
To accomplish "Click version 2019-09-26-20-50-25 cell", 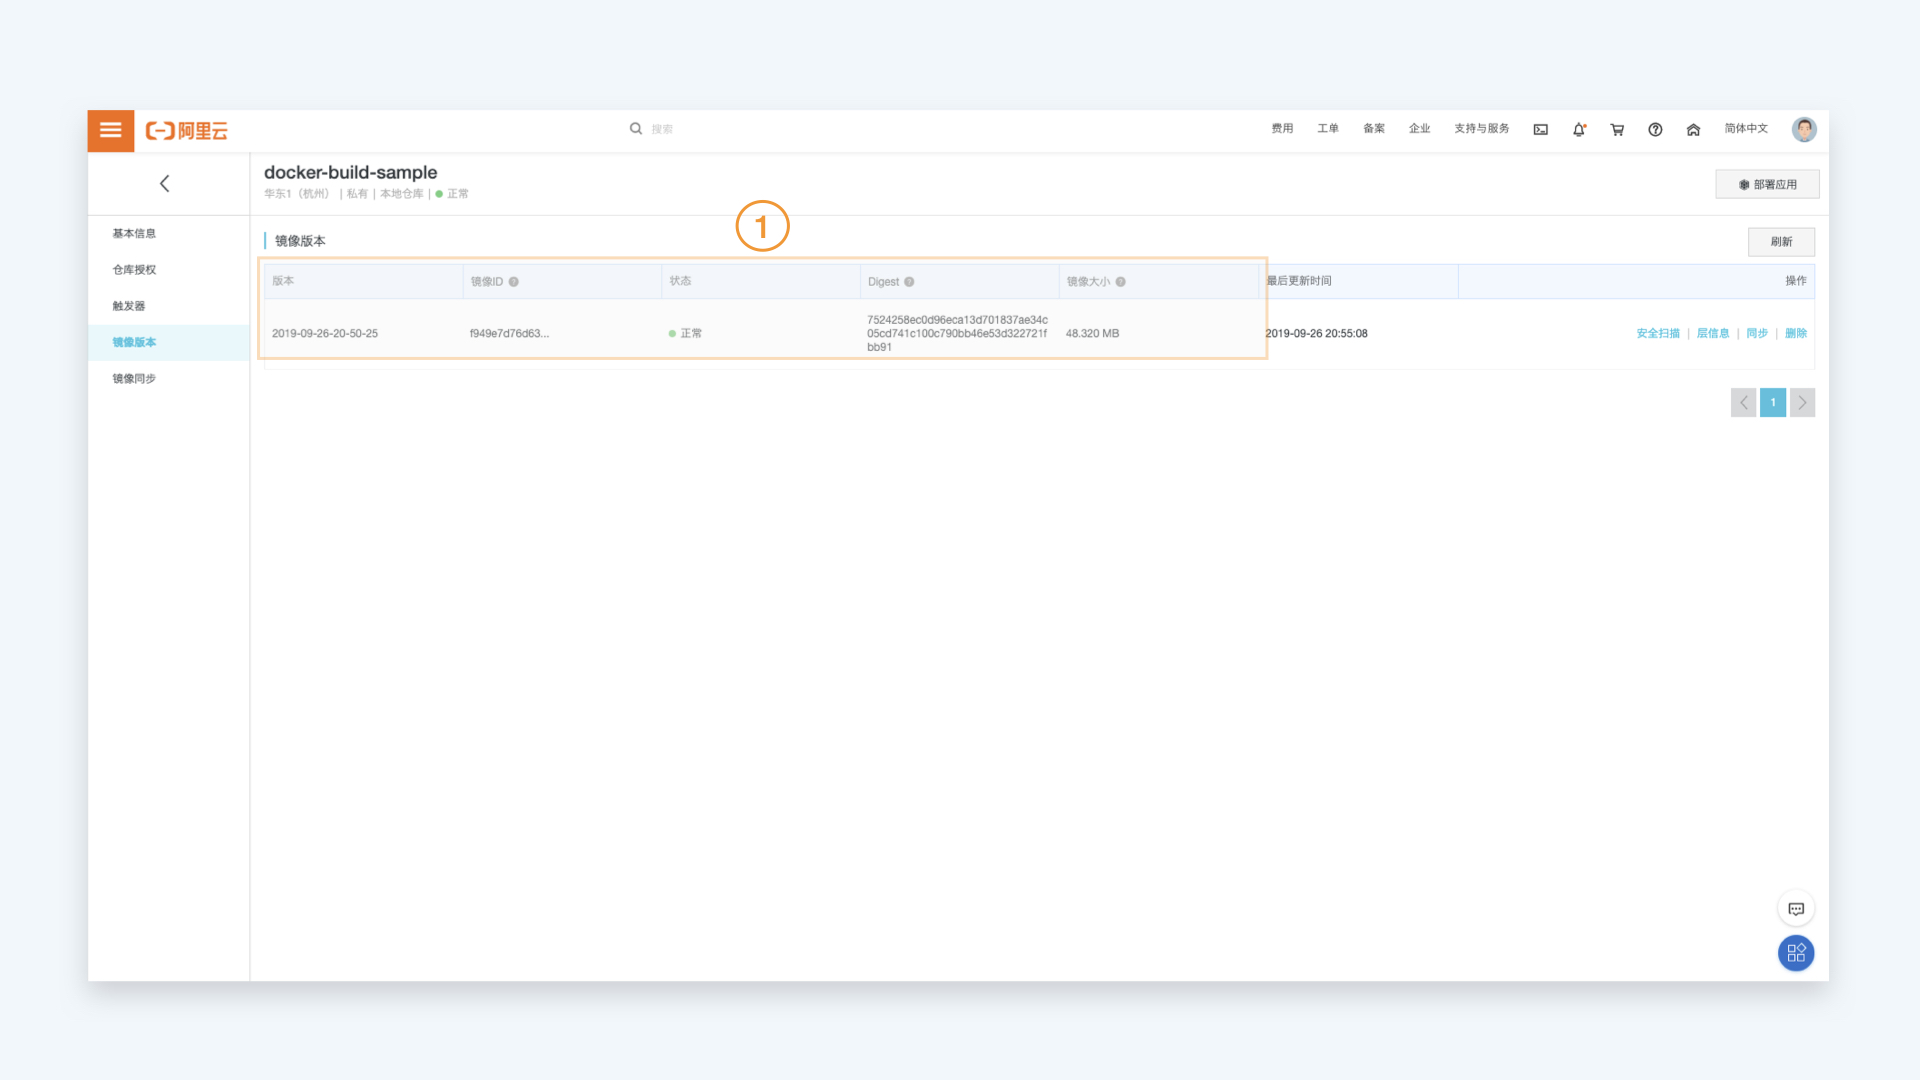I will [325, 334].
